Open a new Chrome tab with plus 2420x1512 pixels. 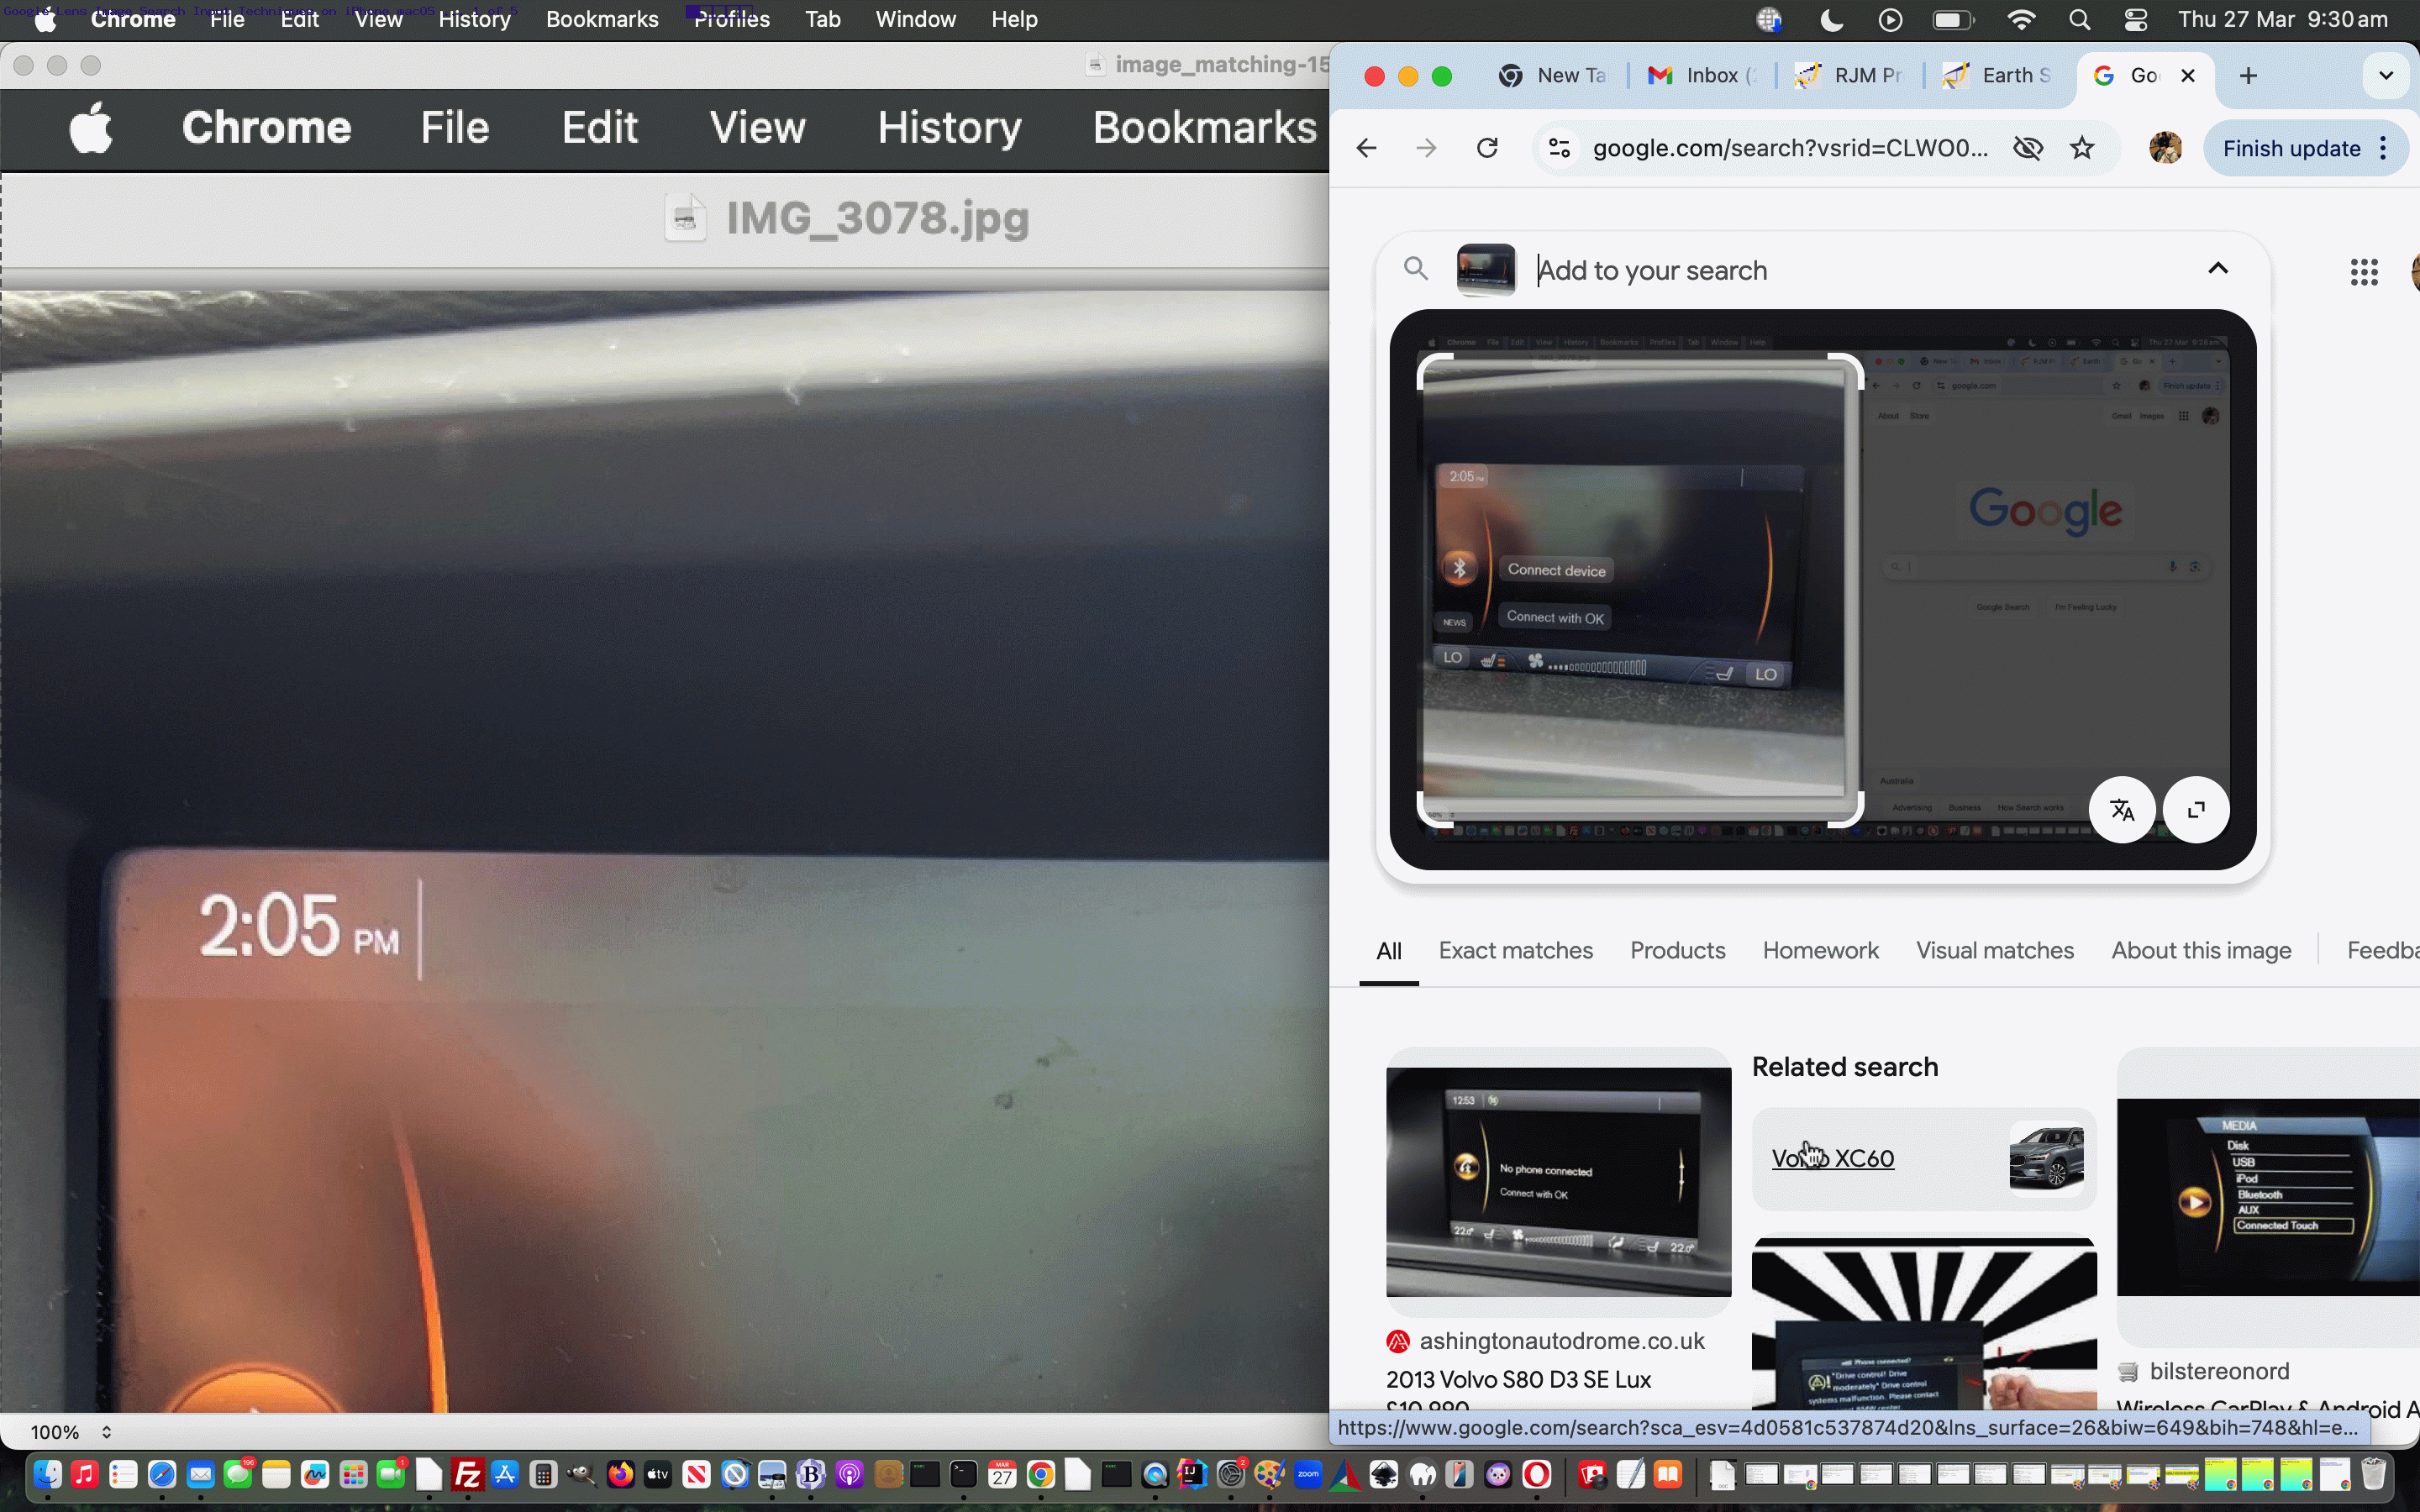[x=2249, y=76]
